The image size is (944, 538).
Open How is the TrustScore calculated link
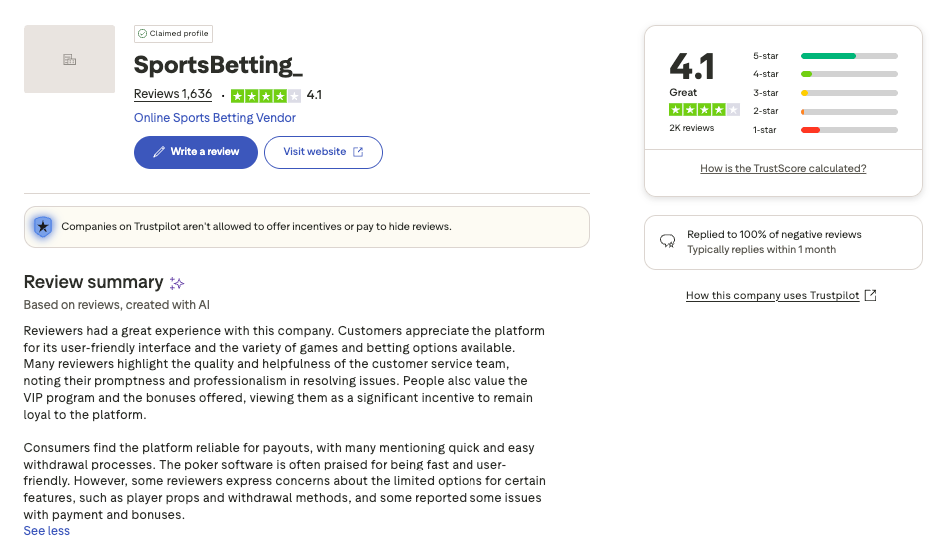783,169
